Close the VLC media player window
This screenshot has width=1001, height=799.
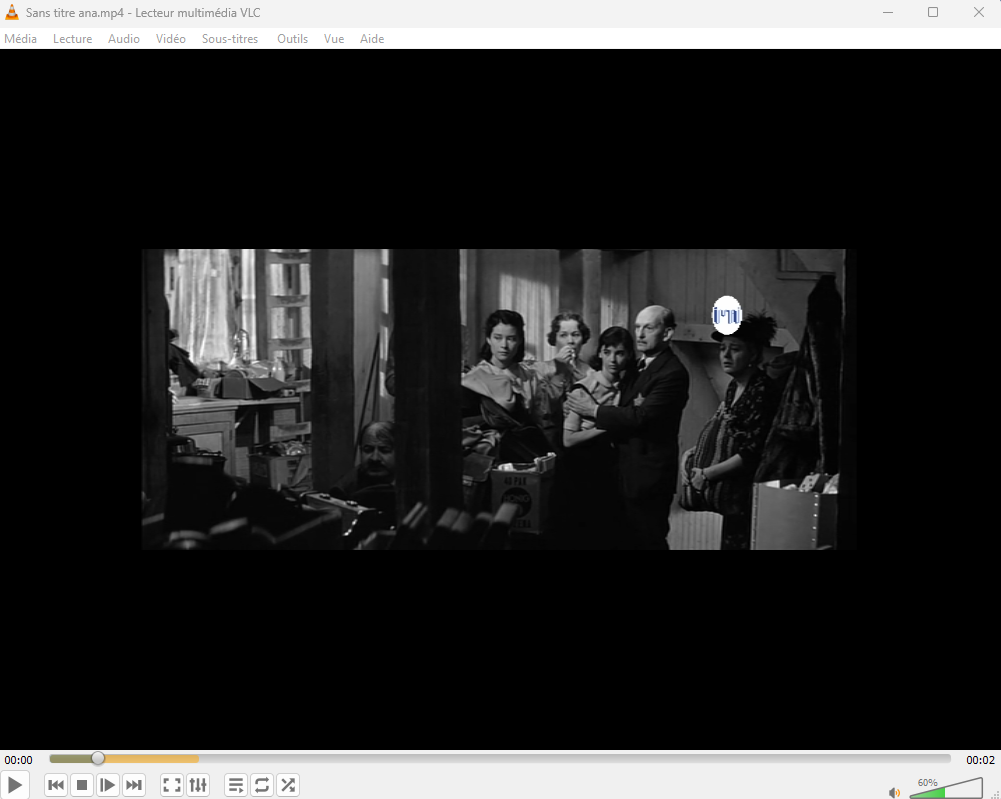[978, 12]
